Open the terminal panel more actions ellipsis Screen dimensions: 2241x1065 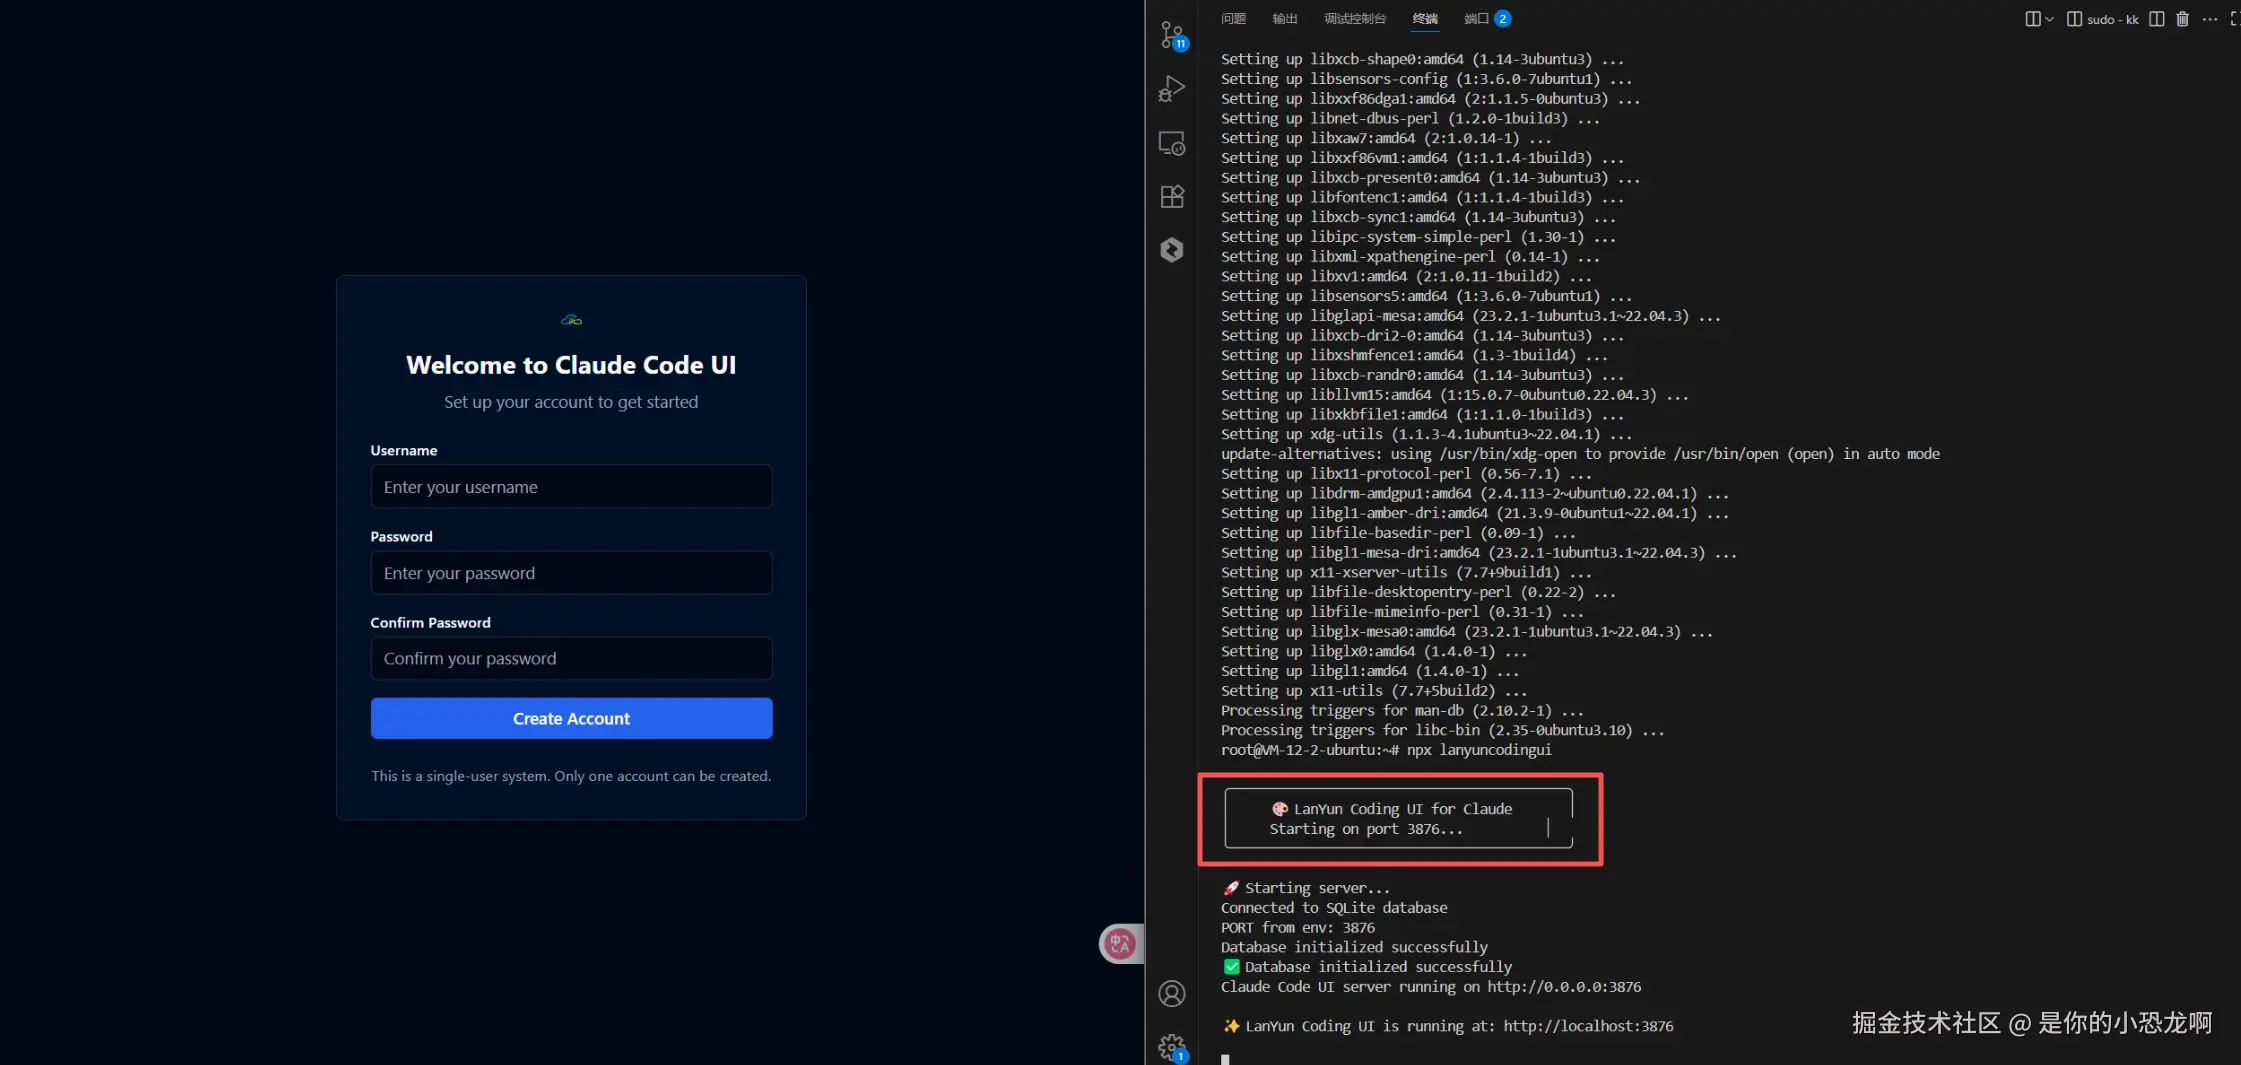[2210, 19]
